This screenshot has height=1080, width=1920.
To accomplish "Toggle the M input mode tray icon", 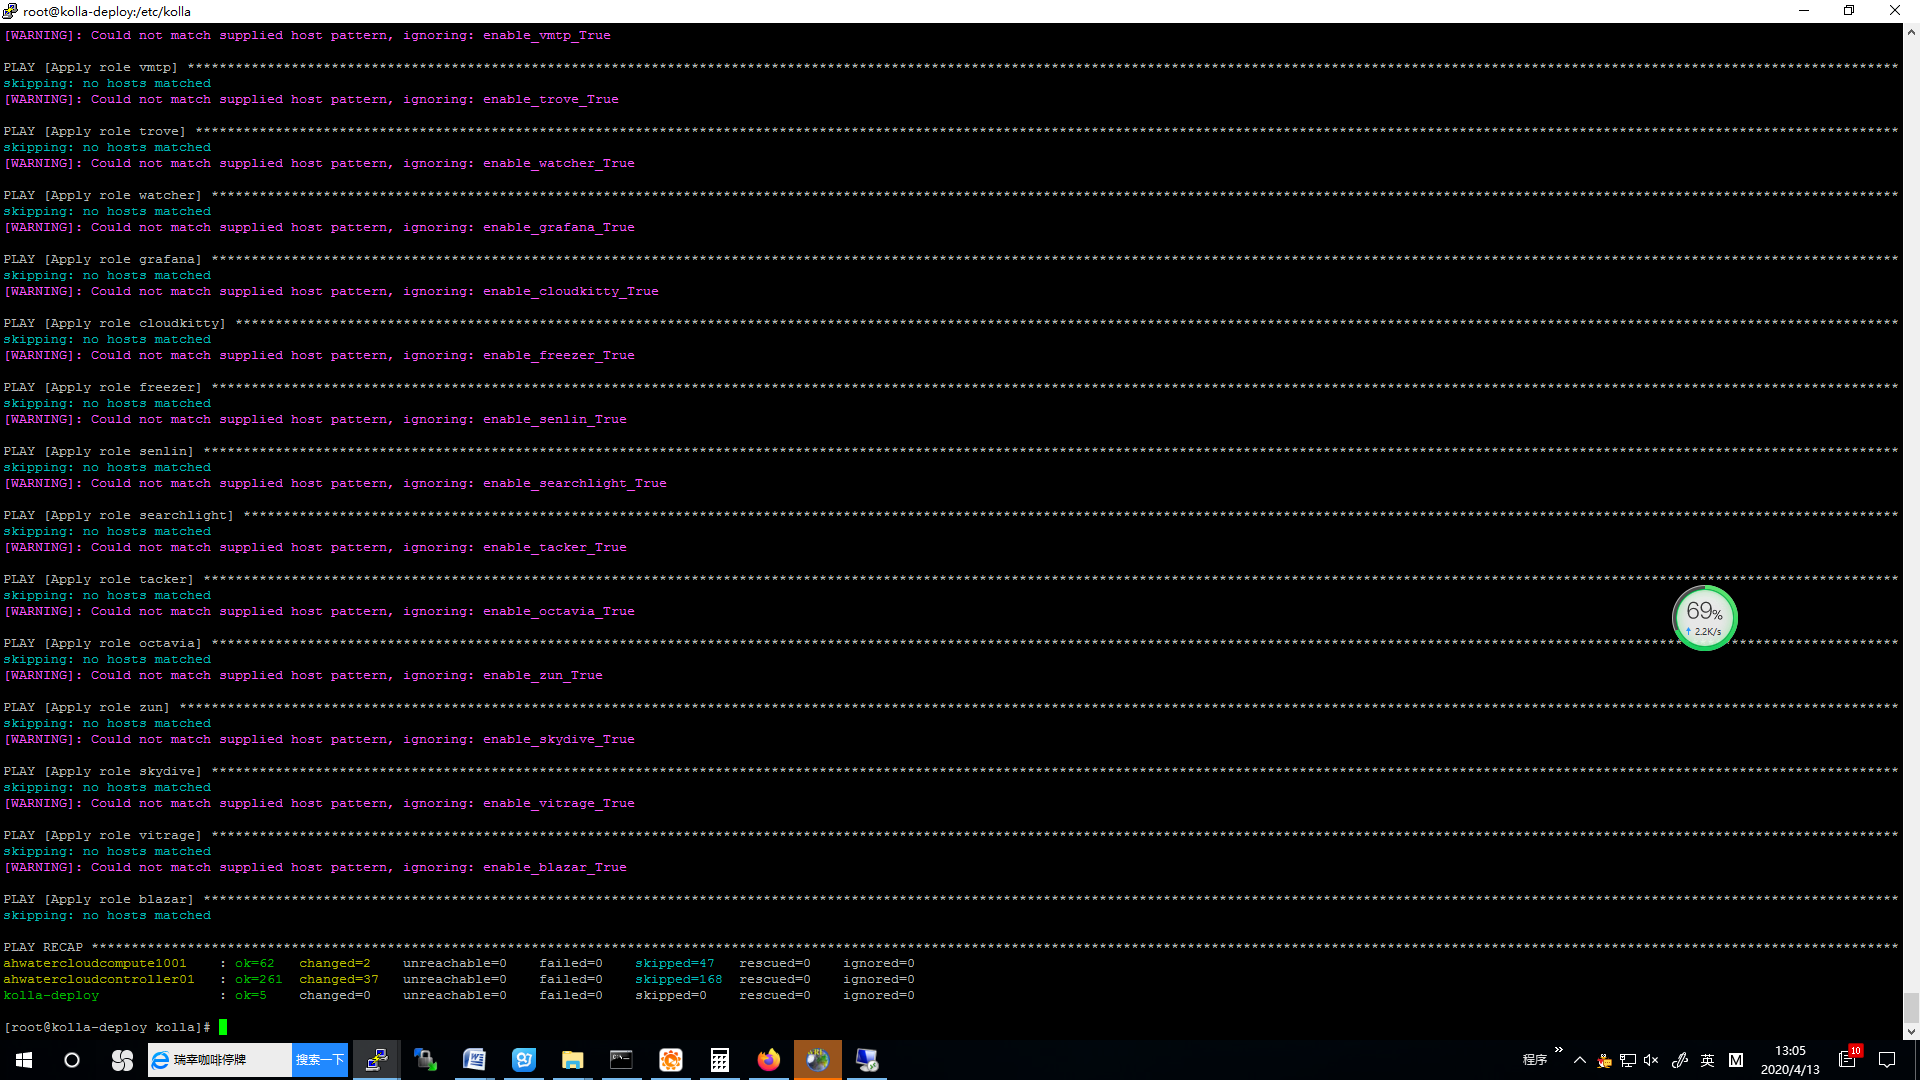I will pyautogui.click(x=1736, y=1060).
